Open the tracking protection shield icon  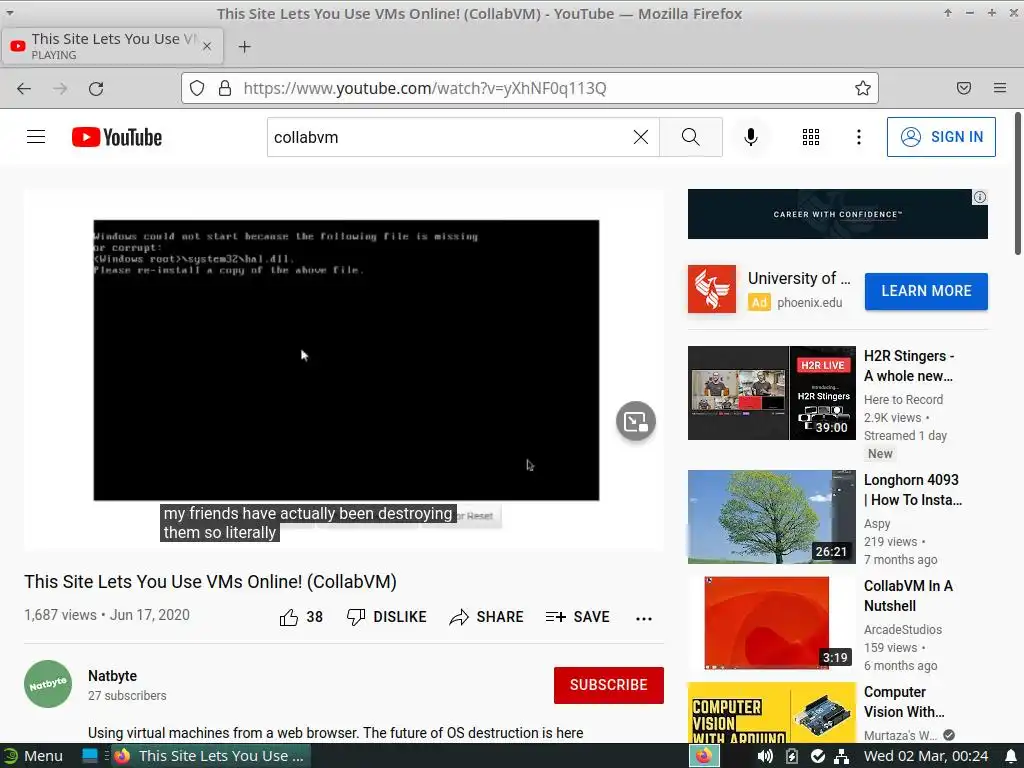tap(197, 88)
